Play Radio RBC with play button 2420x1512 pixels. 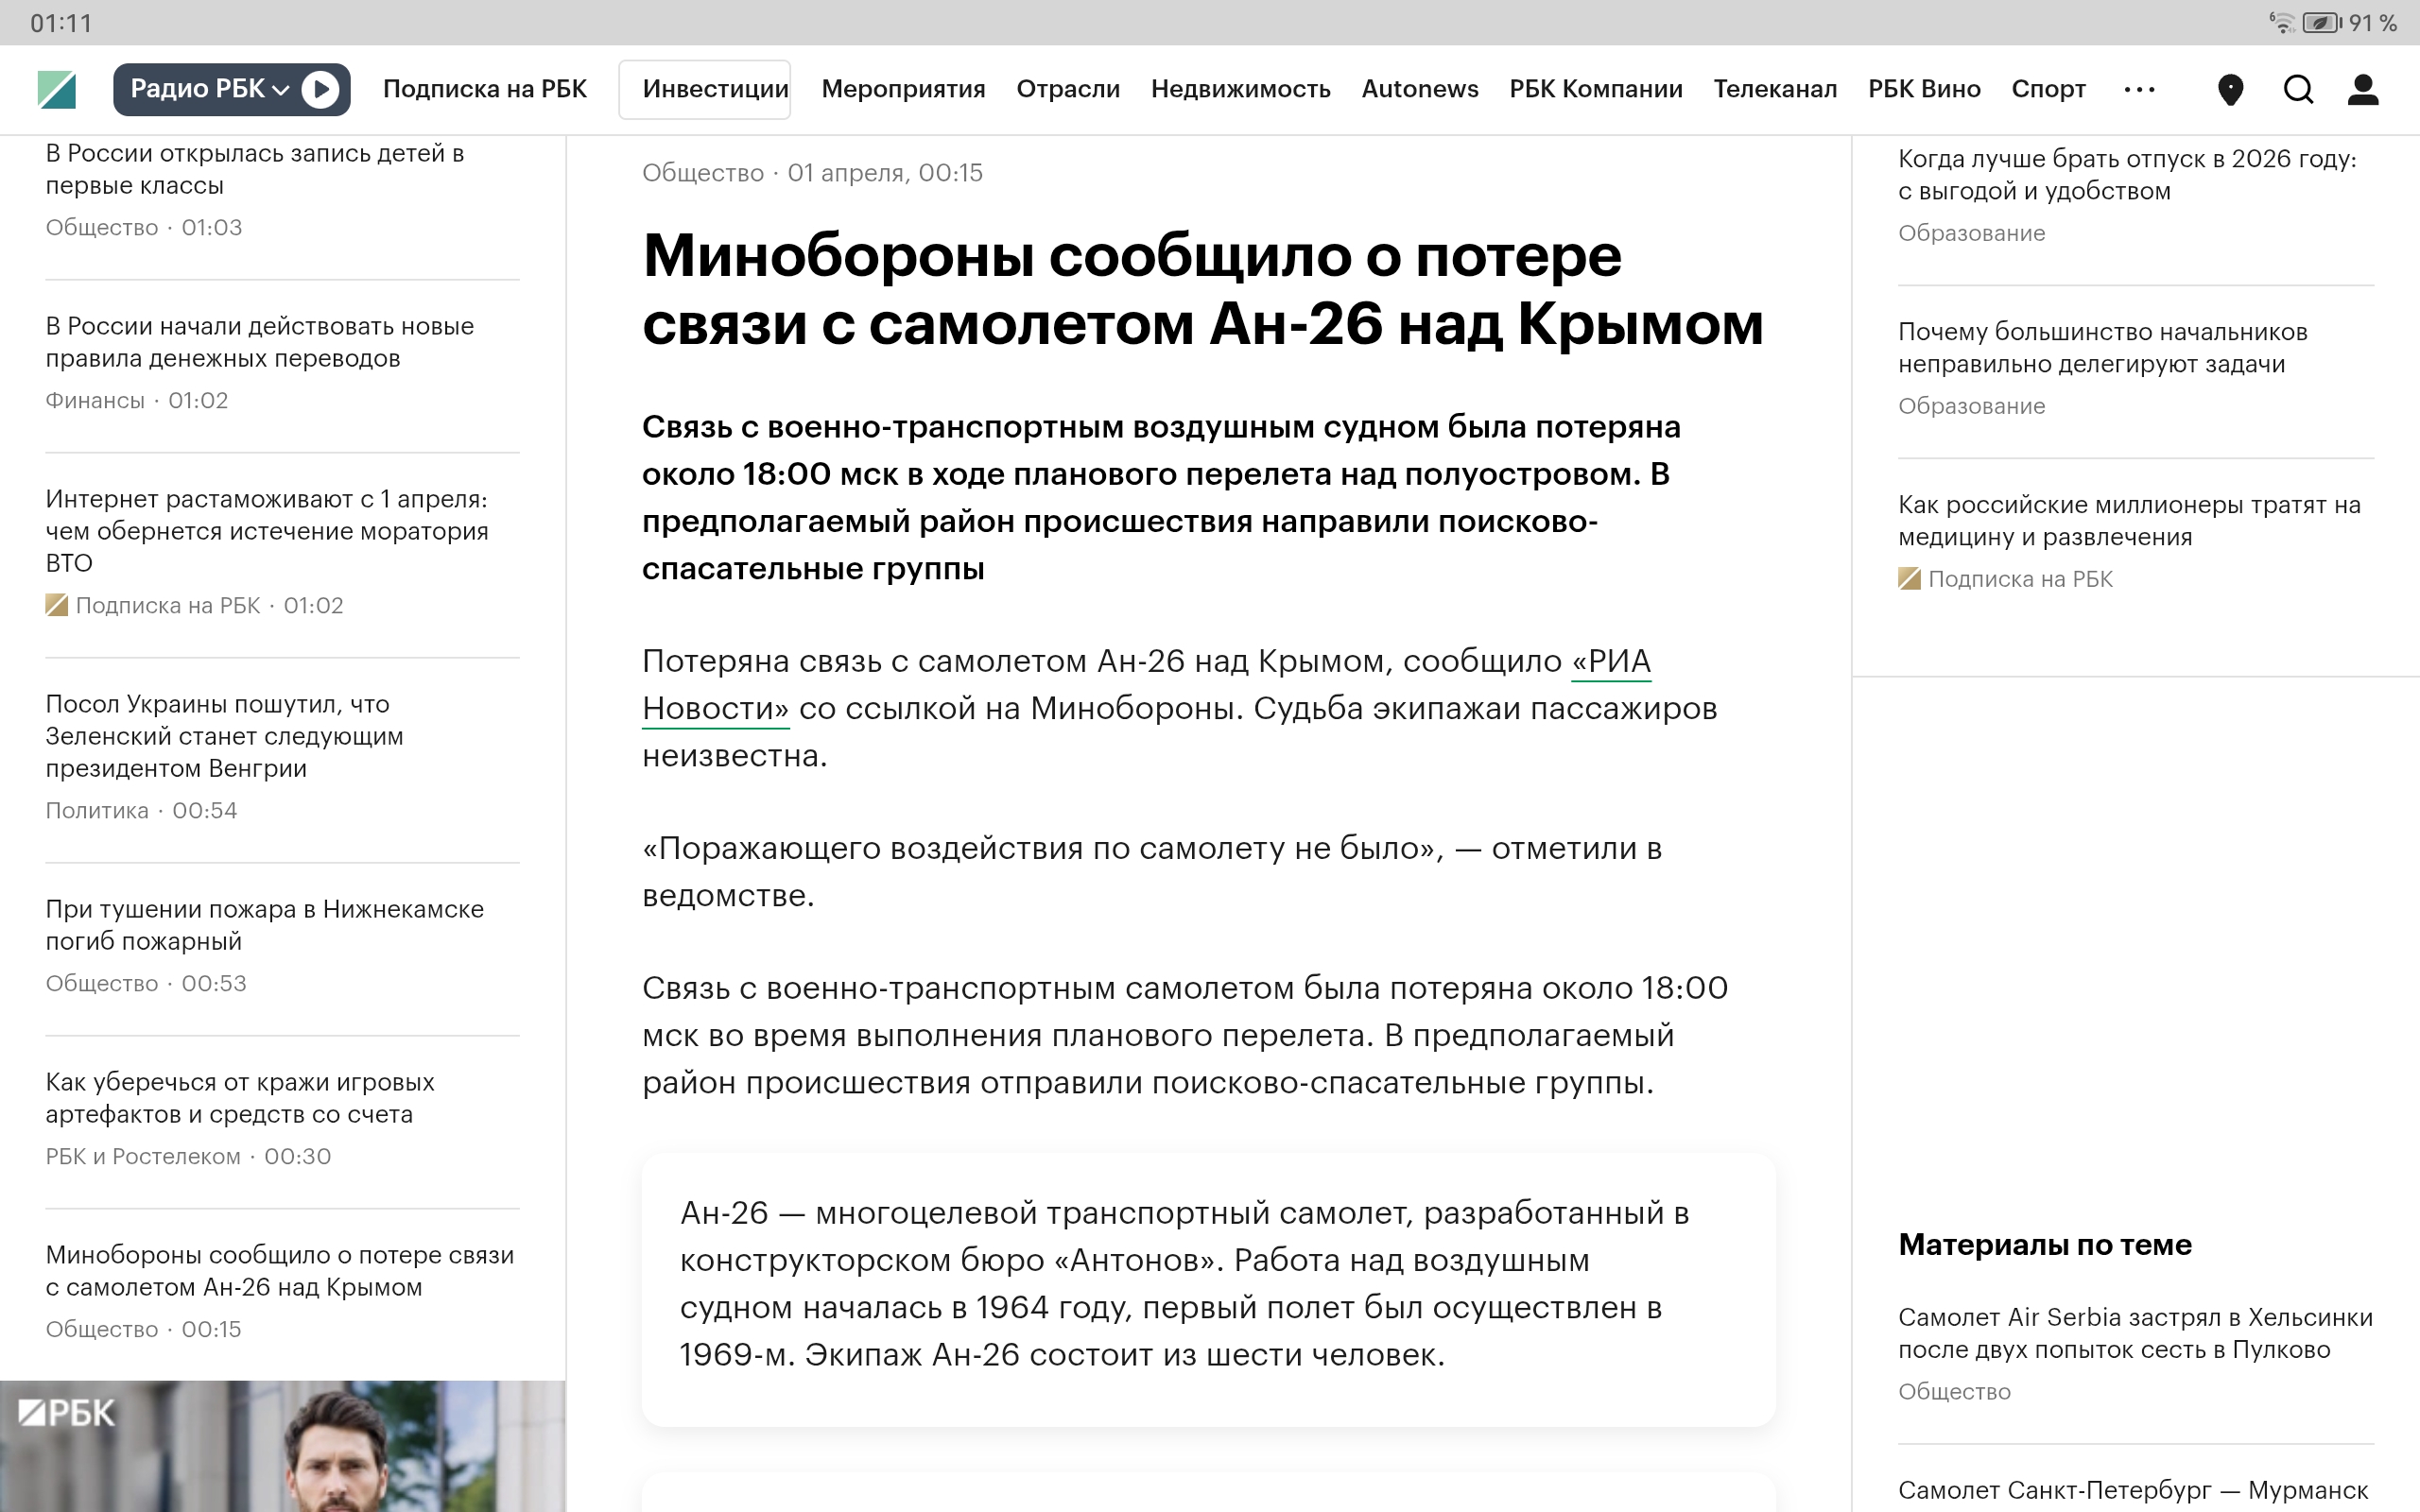pos(320,90)
